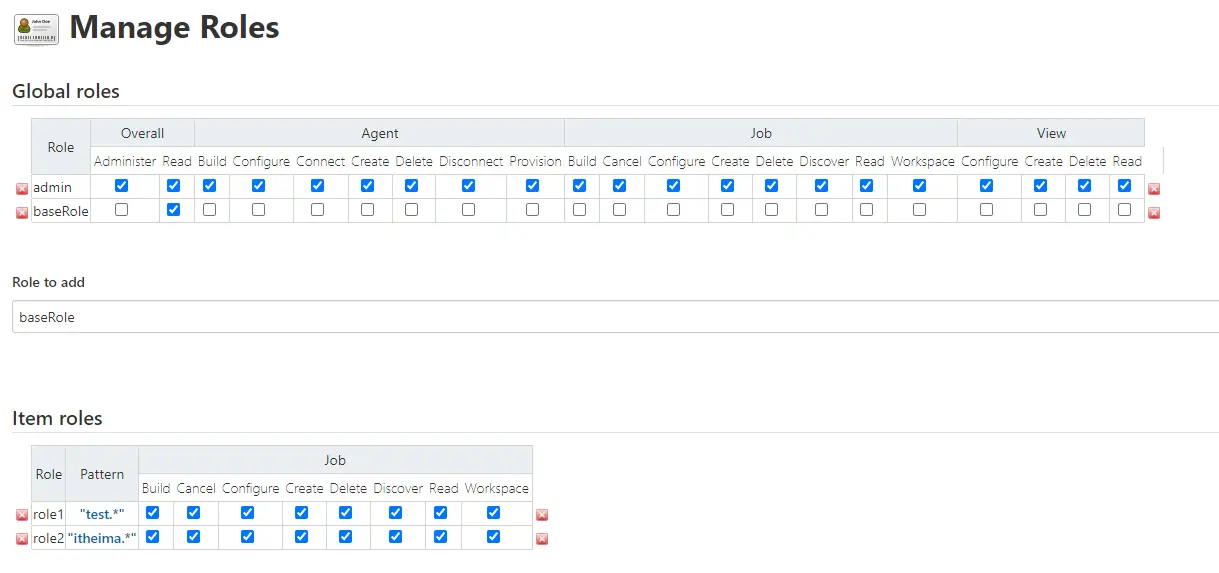The width and height of the screenshot is (1219, 573).
Task: Click the Manage Roles header icon
Action: 36,28
